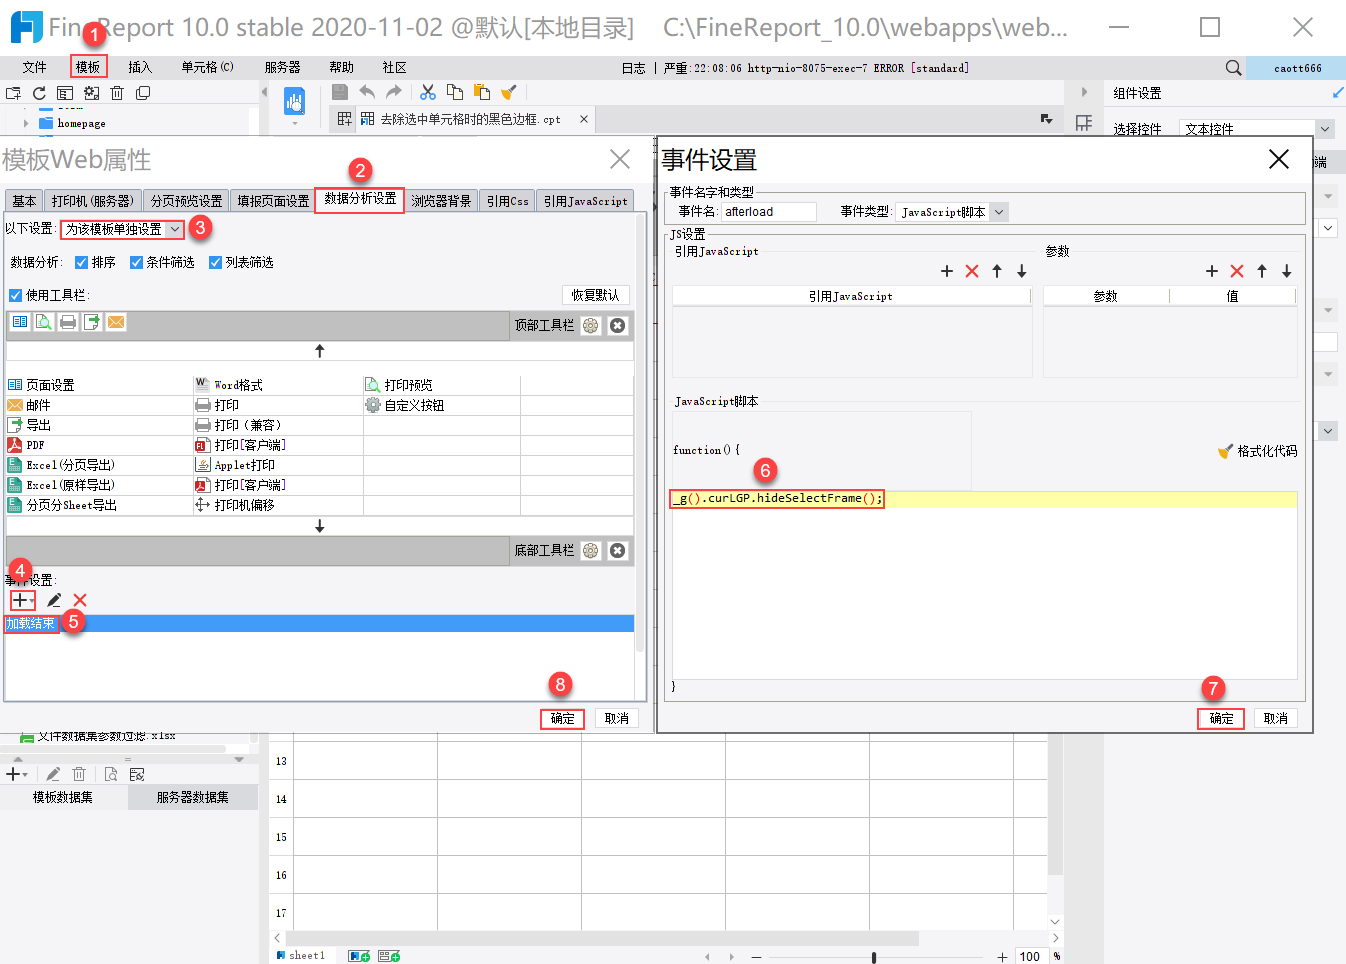
Task: Click the search magnifier in the menu bar
Action: 1233,68
